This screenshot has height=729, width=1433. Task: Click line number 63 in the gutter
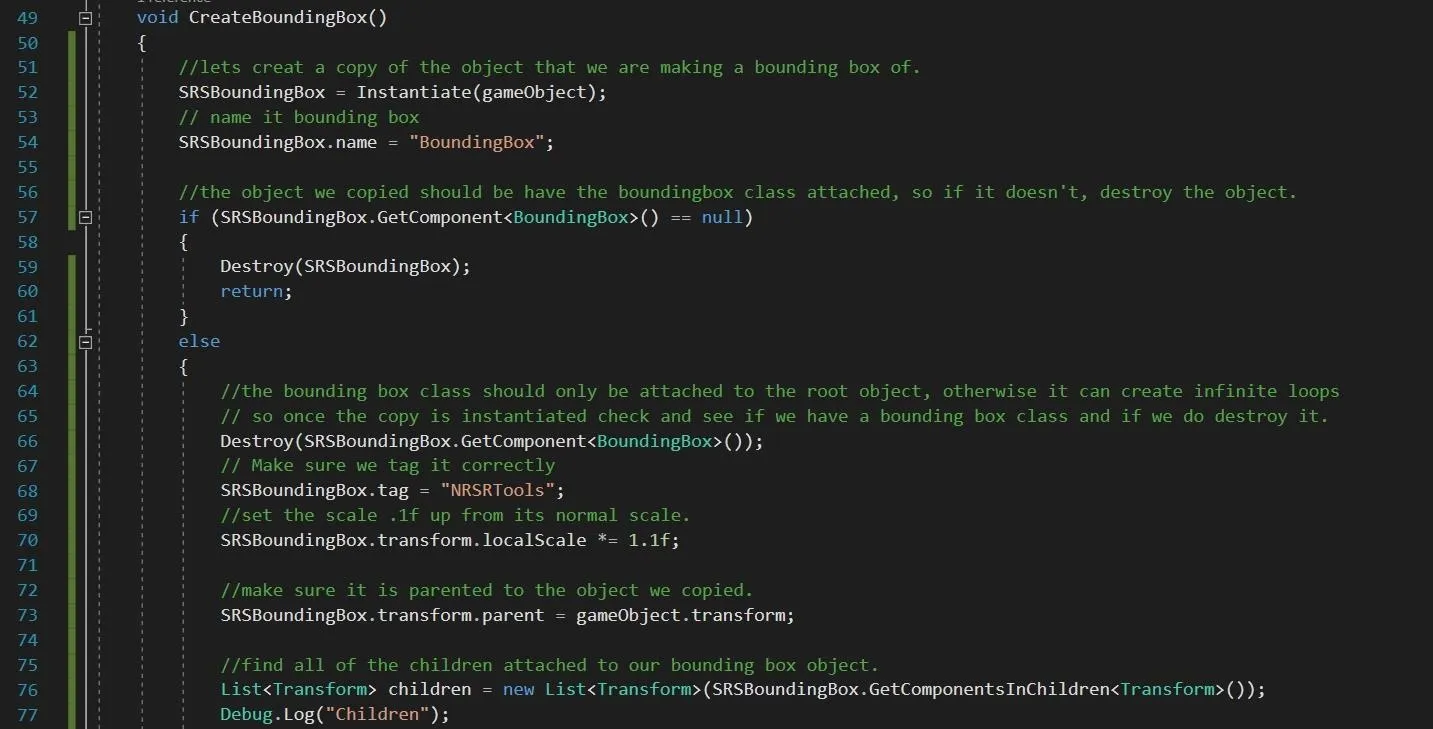(x=27, y=366)
